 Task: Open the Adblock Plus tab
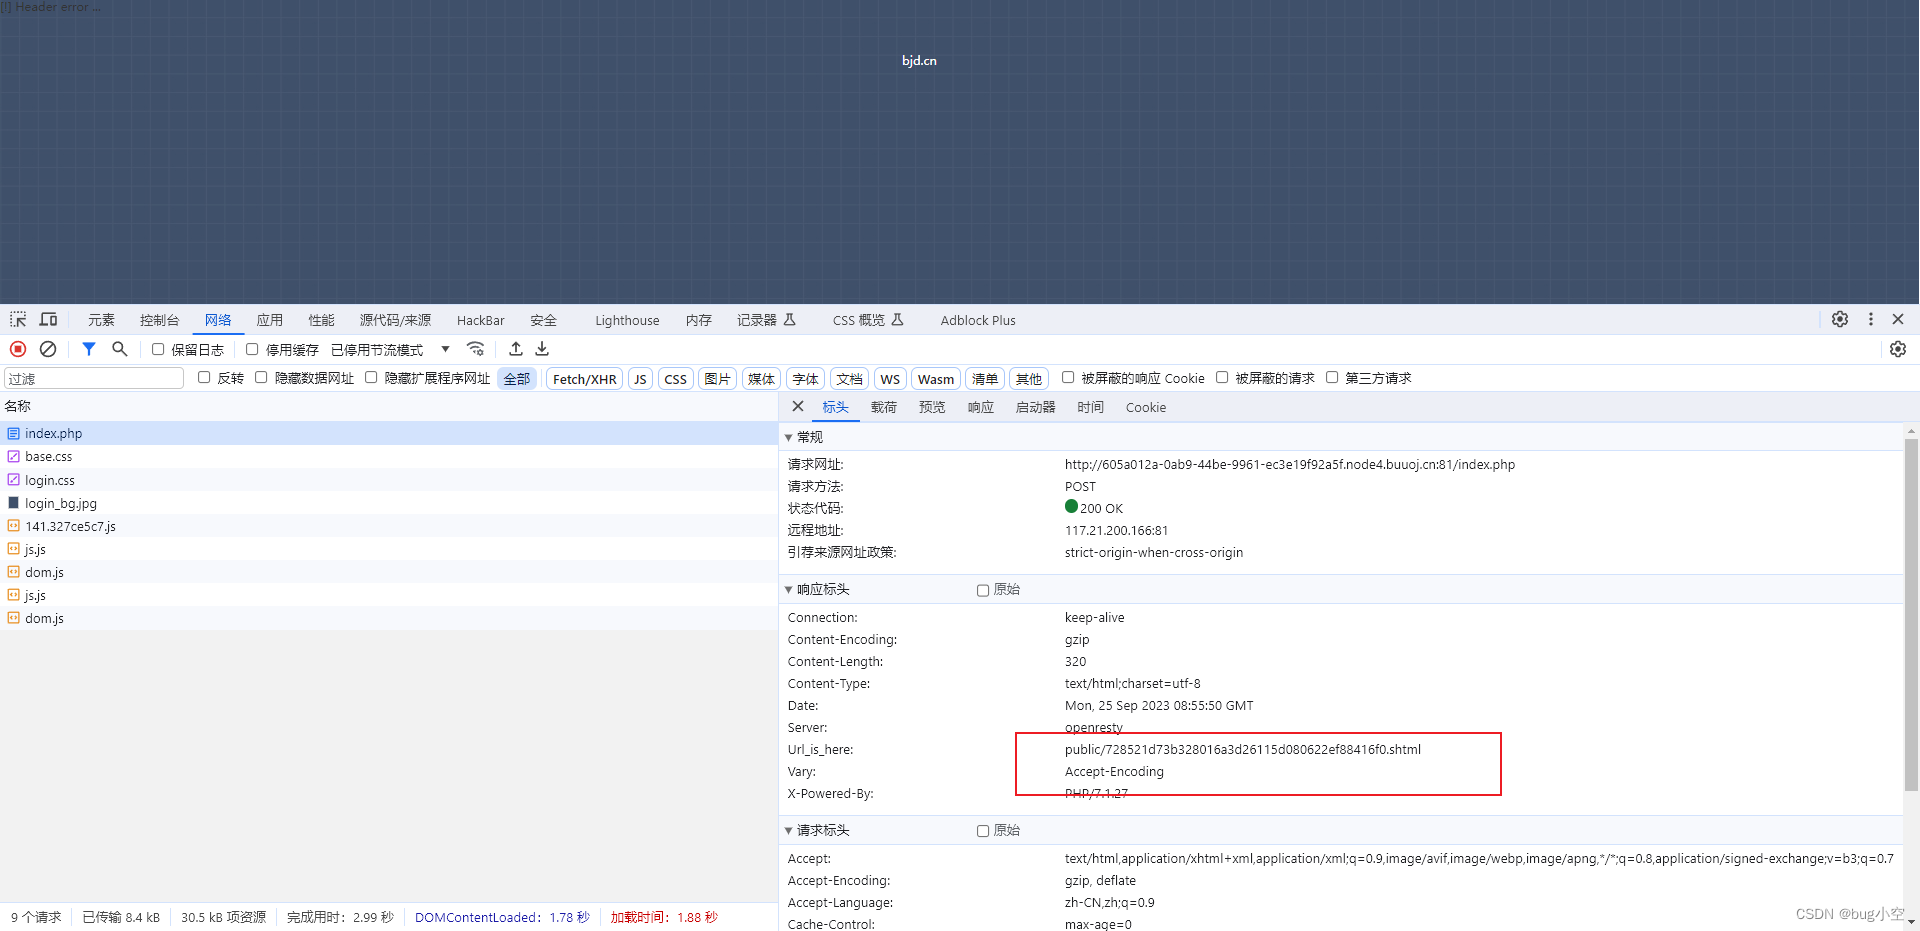pos(978,320)
